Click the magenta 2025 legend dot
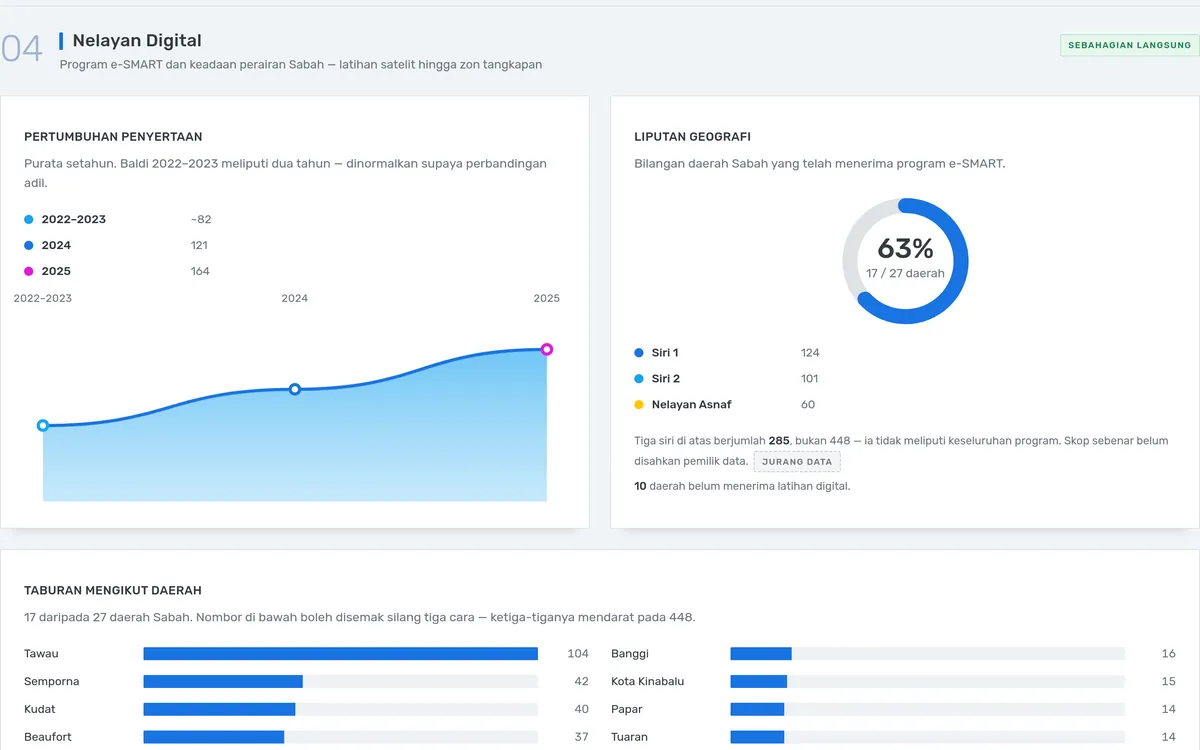 pyautogui.click(x=29, y=271)
